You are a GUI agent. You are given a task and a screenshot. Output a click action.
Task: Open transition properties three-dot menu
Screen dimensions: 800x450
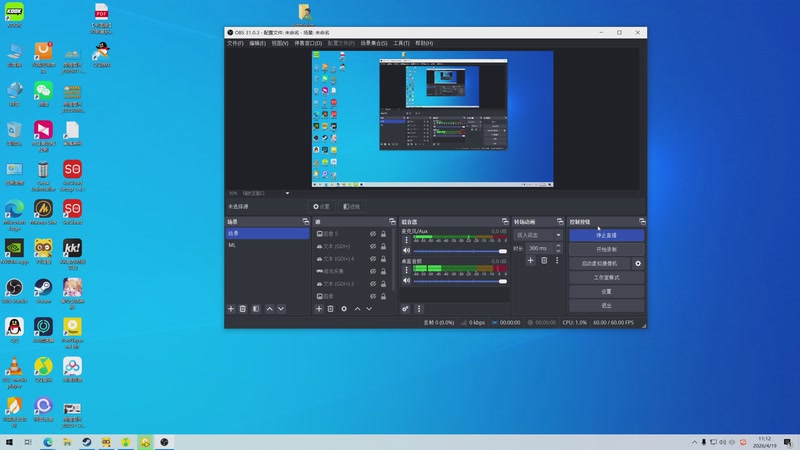[557, 260]
